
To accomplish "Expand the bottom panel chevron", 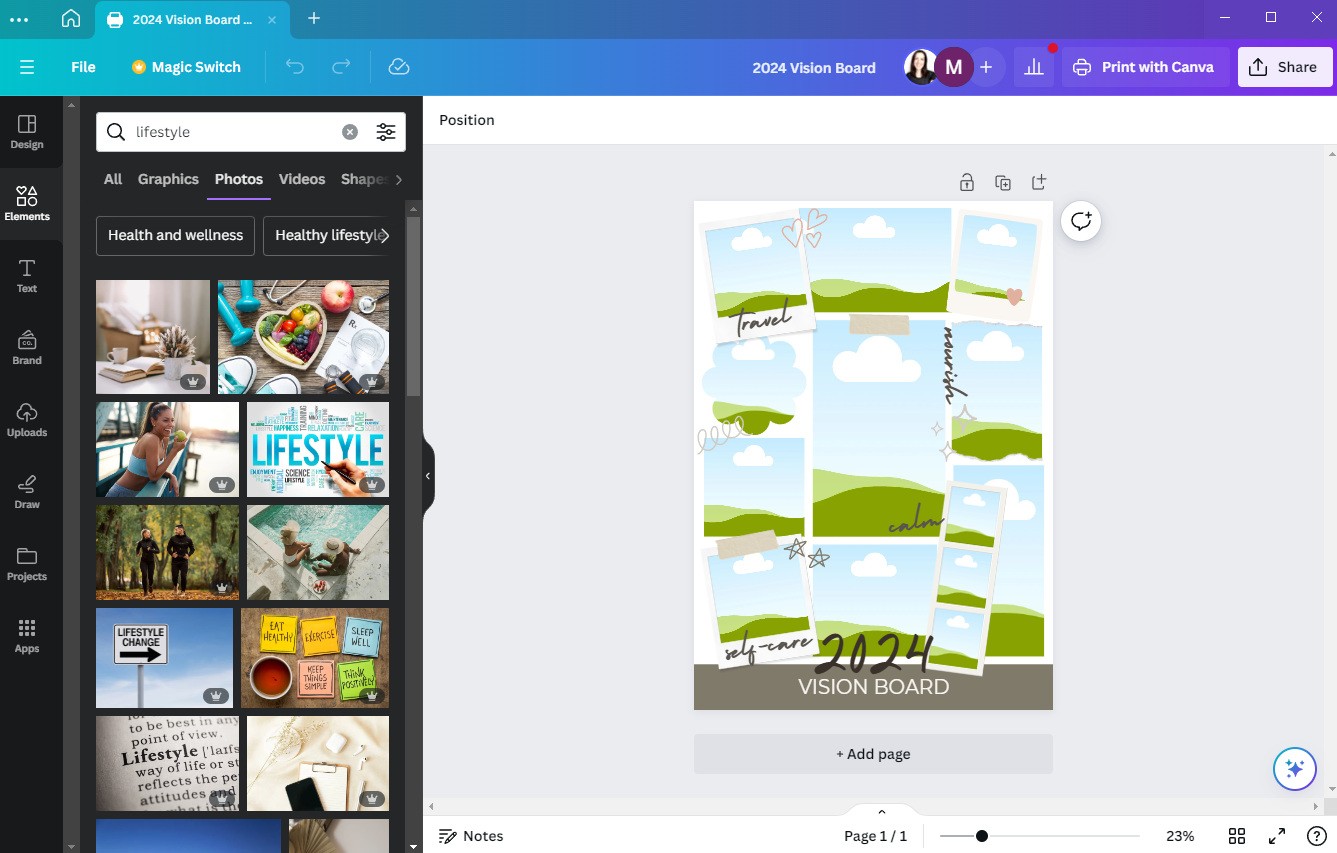I will (881, 810).
